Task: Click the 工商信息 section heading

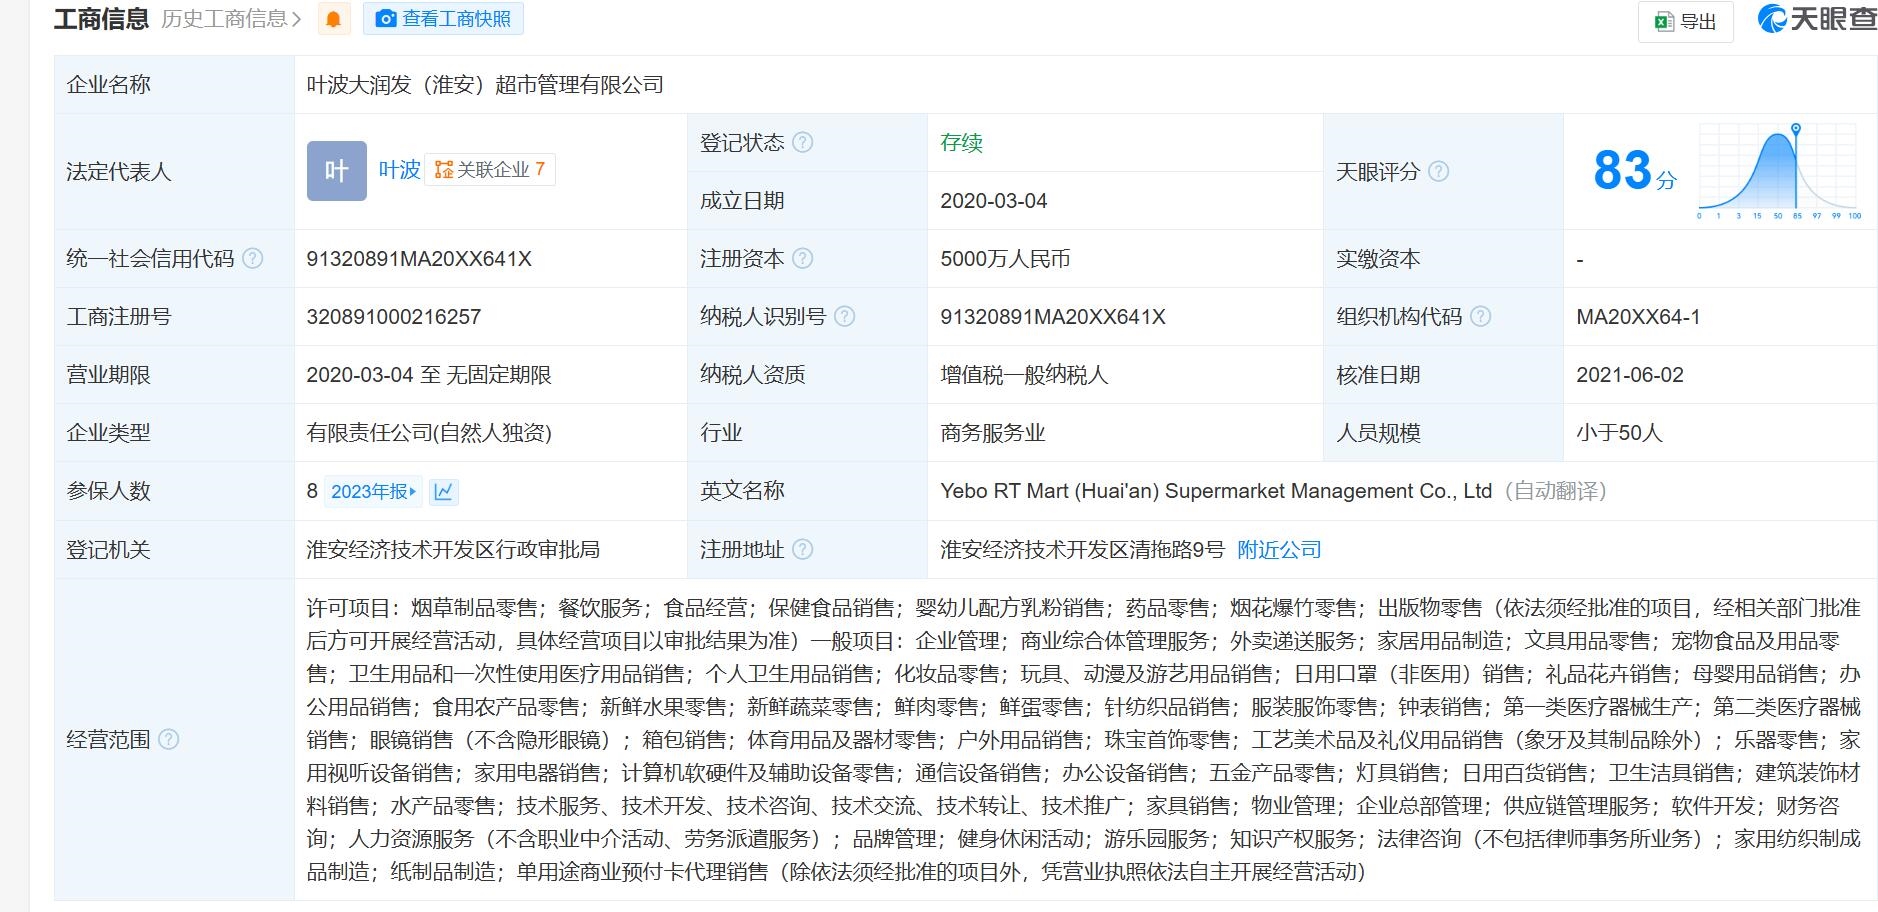Action: (101, 19)
